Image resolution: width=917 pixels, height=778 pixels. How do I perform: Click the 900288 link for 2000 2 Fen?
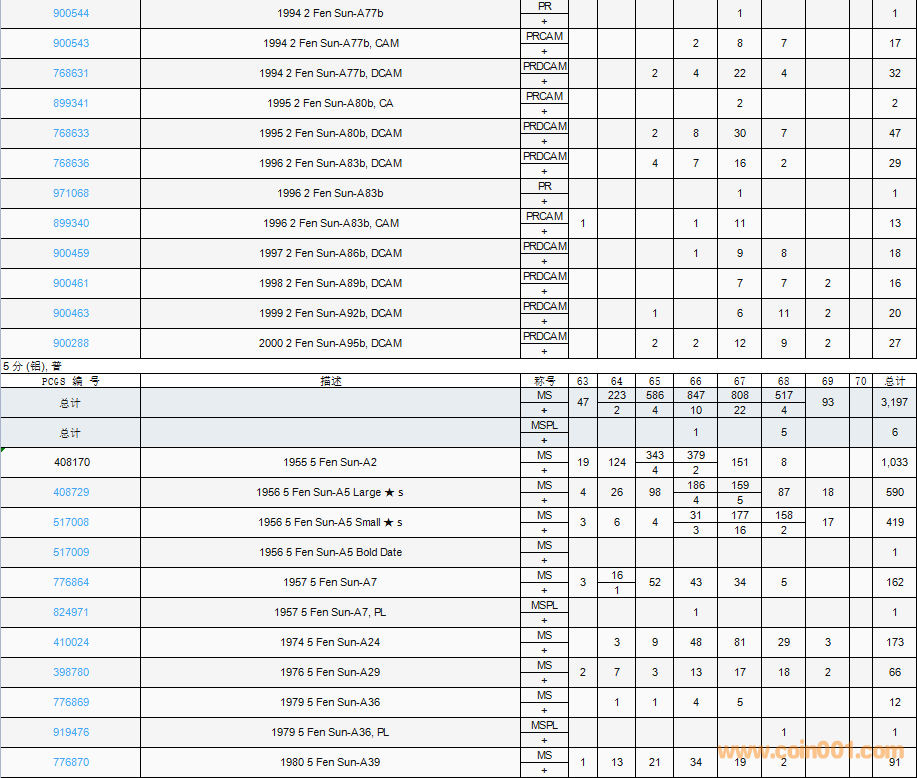click(x=71, y=343)
